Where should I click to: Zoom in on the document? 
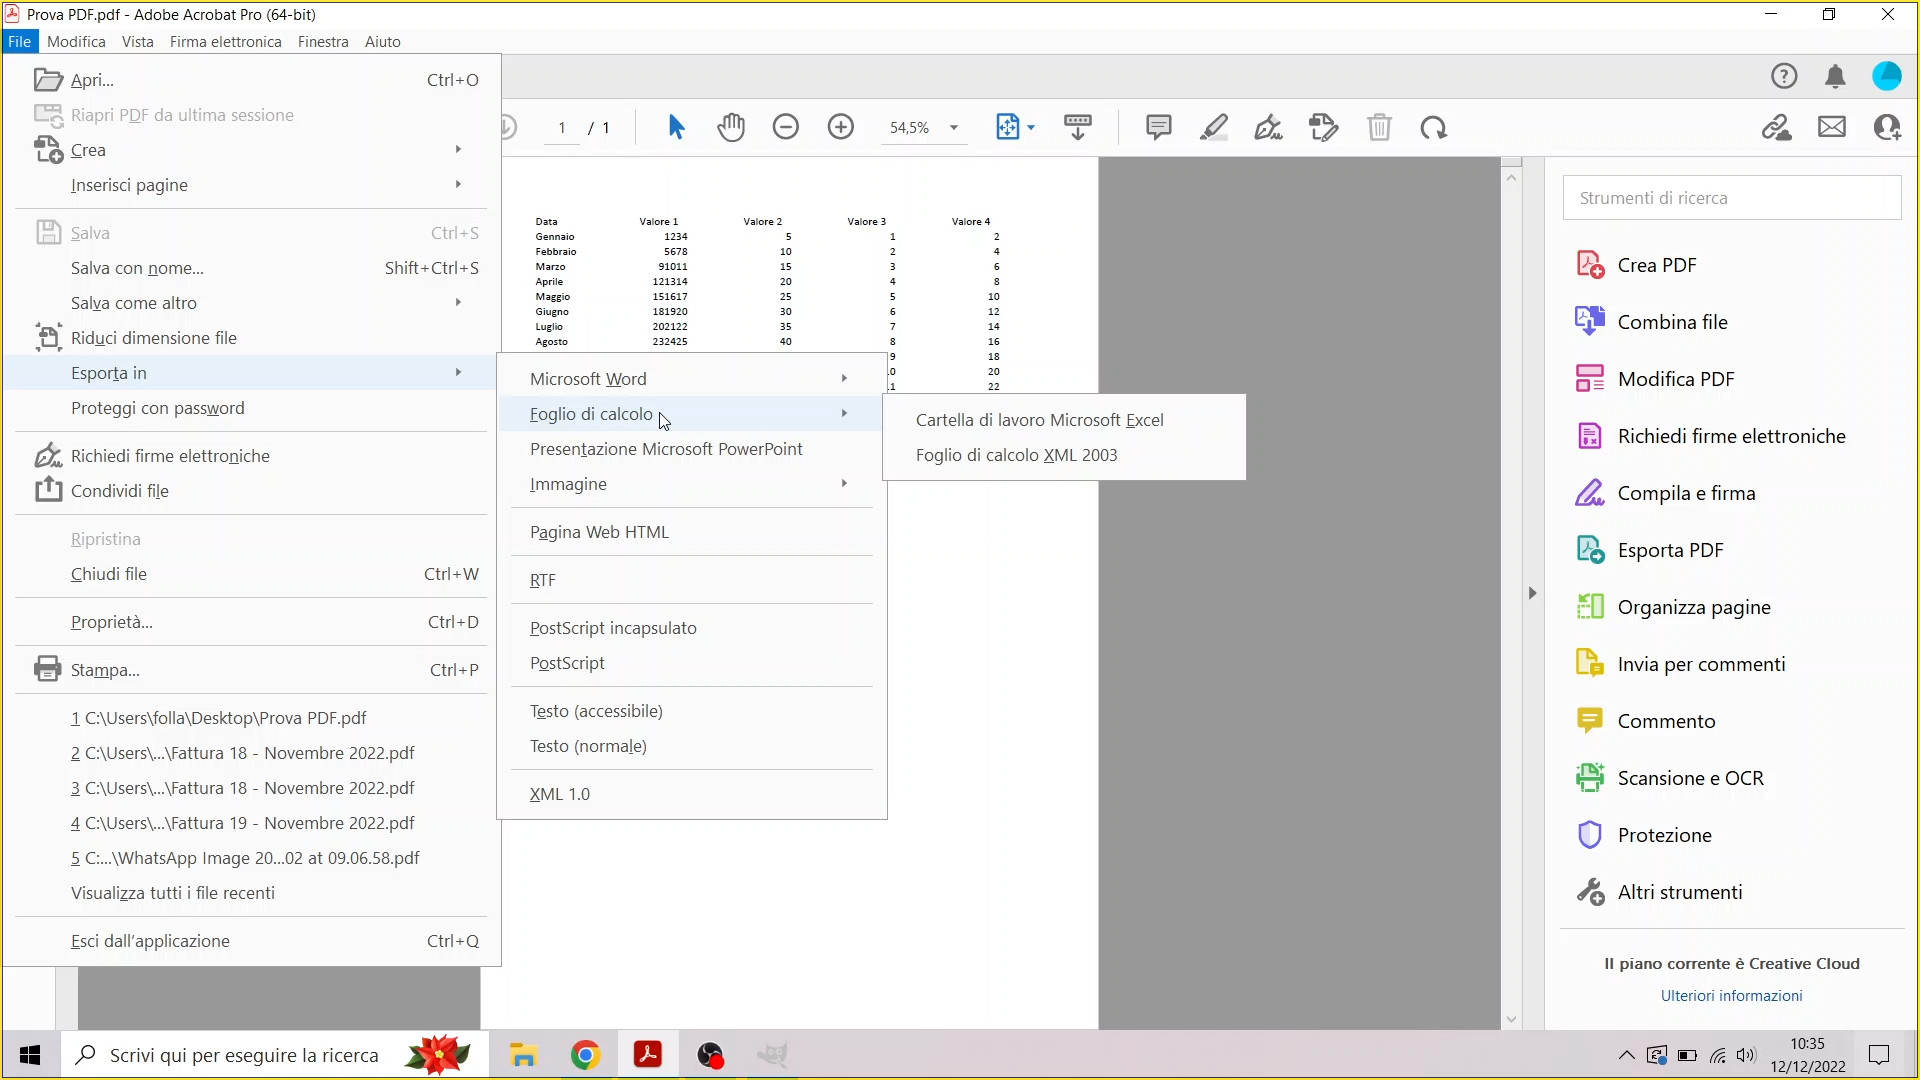tap(841, 127)
